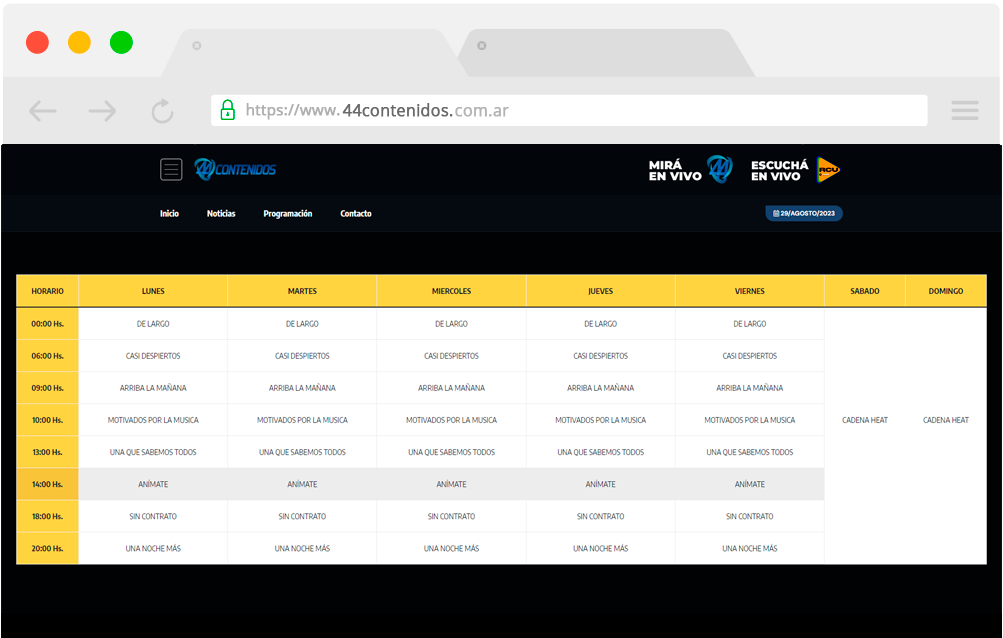Click the 44 Contenidos logo

[x=236, y=170]
